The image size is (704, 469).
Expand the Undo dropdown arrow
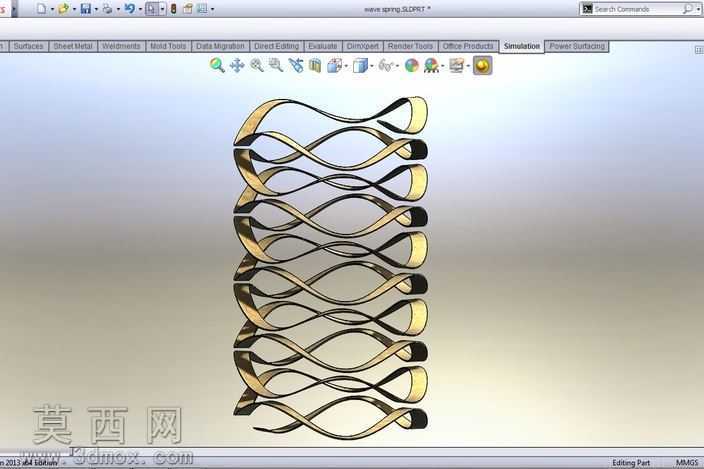coord(140,9)
